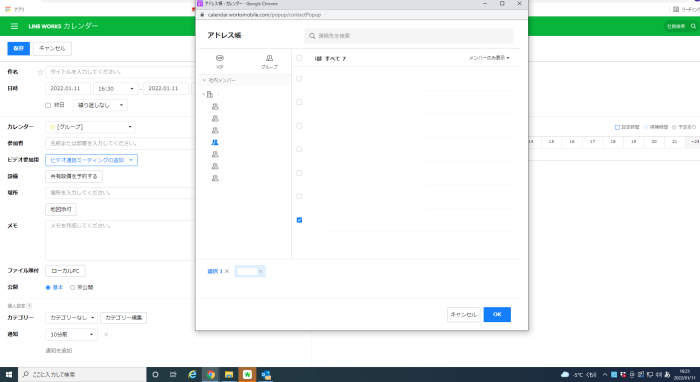Viewport: 700px width, 382px height.
Task: Select hour 18 in the timeline header
Action: coord(613,142)
